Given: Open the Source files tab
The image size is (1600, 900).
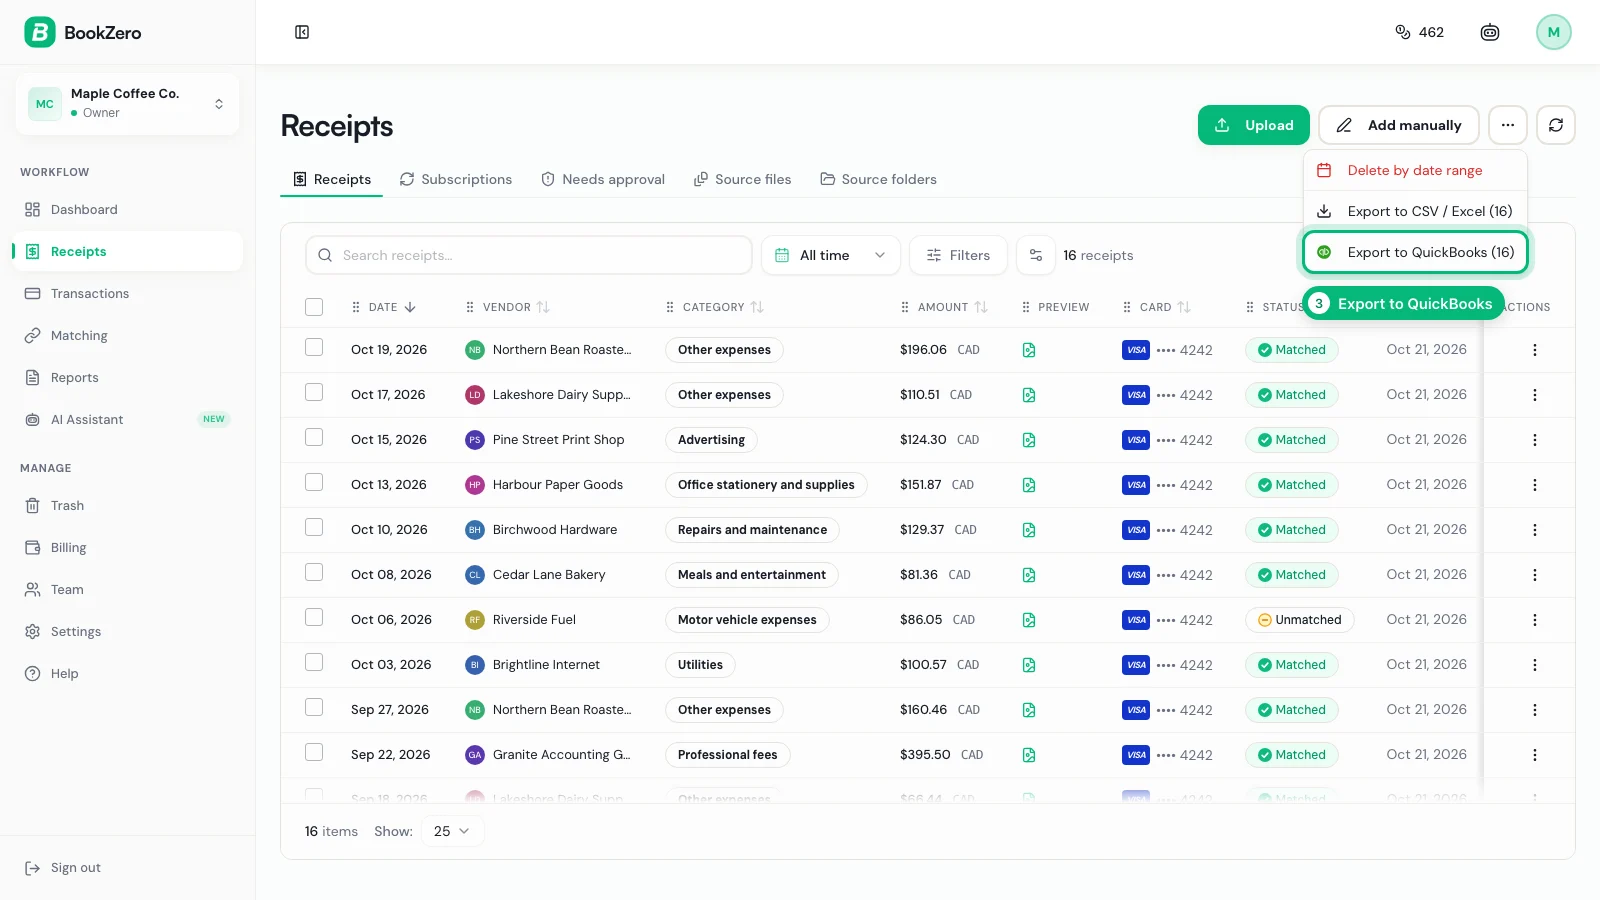Looking at the screenshot, I should 742,179.
